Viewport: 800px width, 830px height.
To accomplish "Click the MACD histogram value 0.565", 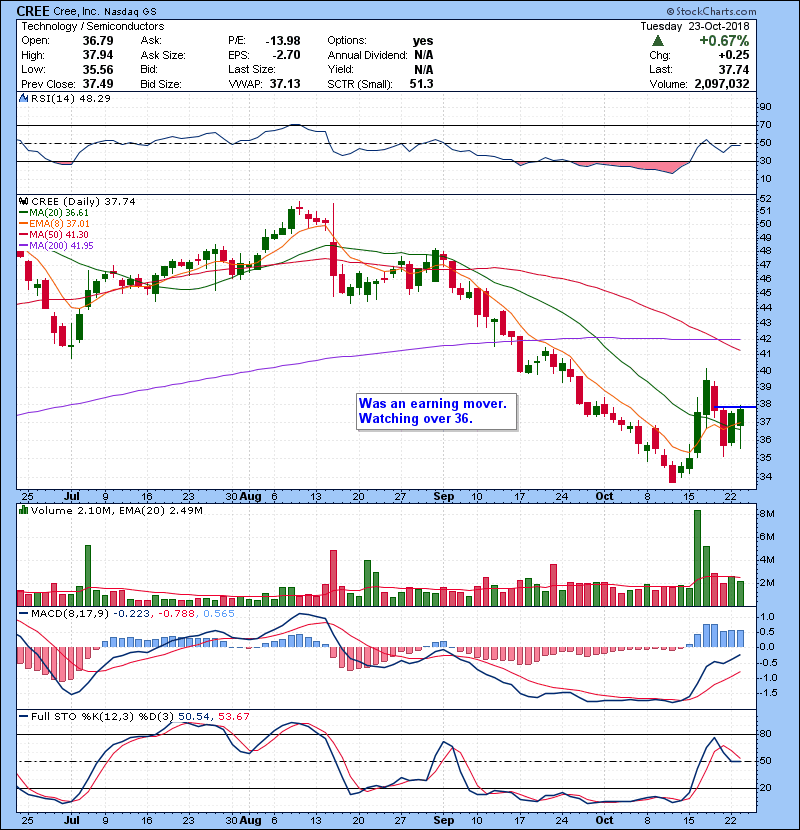I will 219,614.
